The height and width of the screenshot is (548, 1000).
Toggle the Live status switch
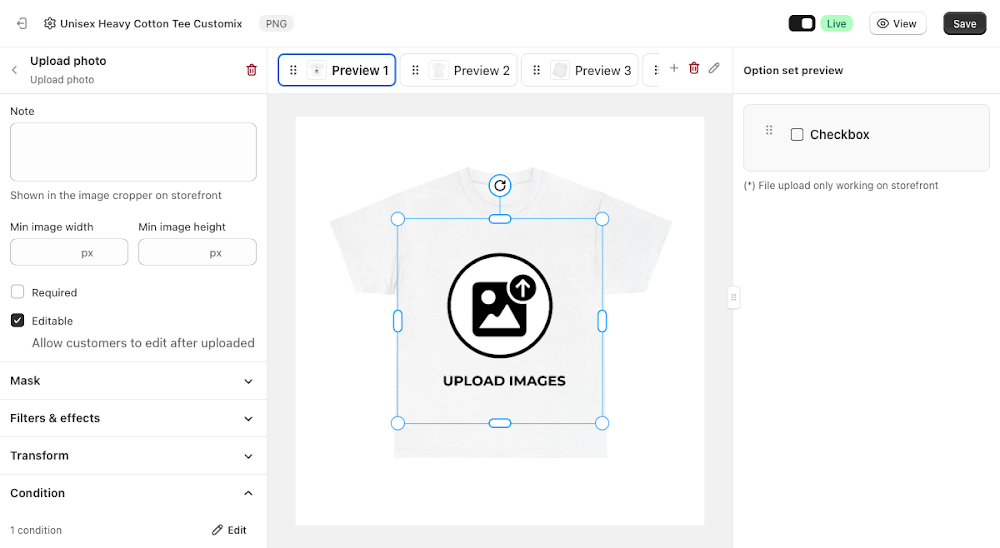[802, 24]
